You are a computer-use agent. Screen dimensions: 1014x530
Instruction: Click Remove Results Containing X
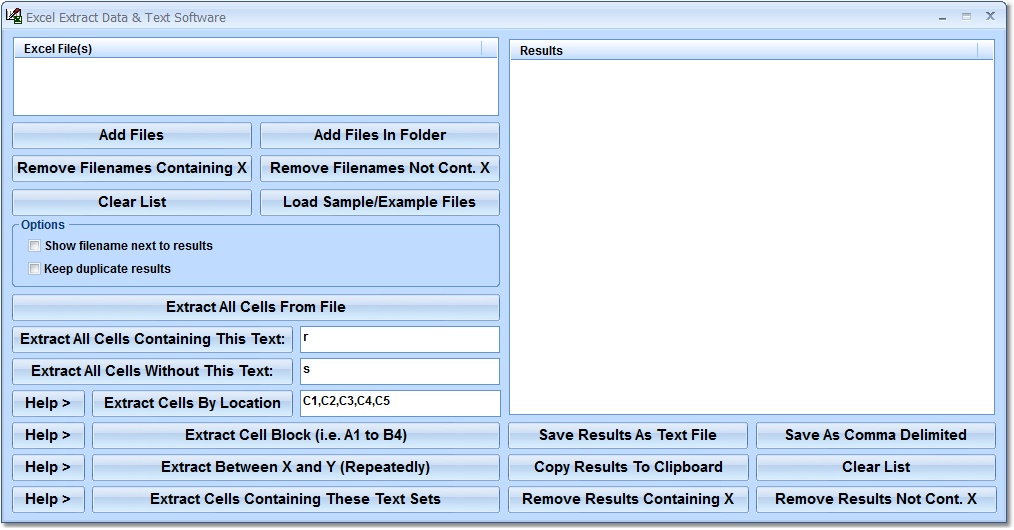[x=628, y=499]
